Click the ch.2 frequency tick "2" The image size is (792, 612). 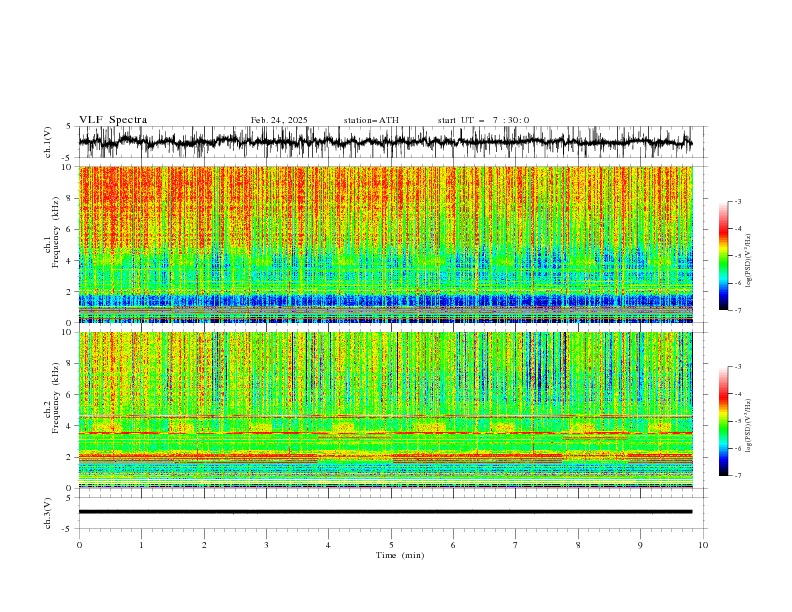[71, 457]
